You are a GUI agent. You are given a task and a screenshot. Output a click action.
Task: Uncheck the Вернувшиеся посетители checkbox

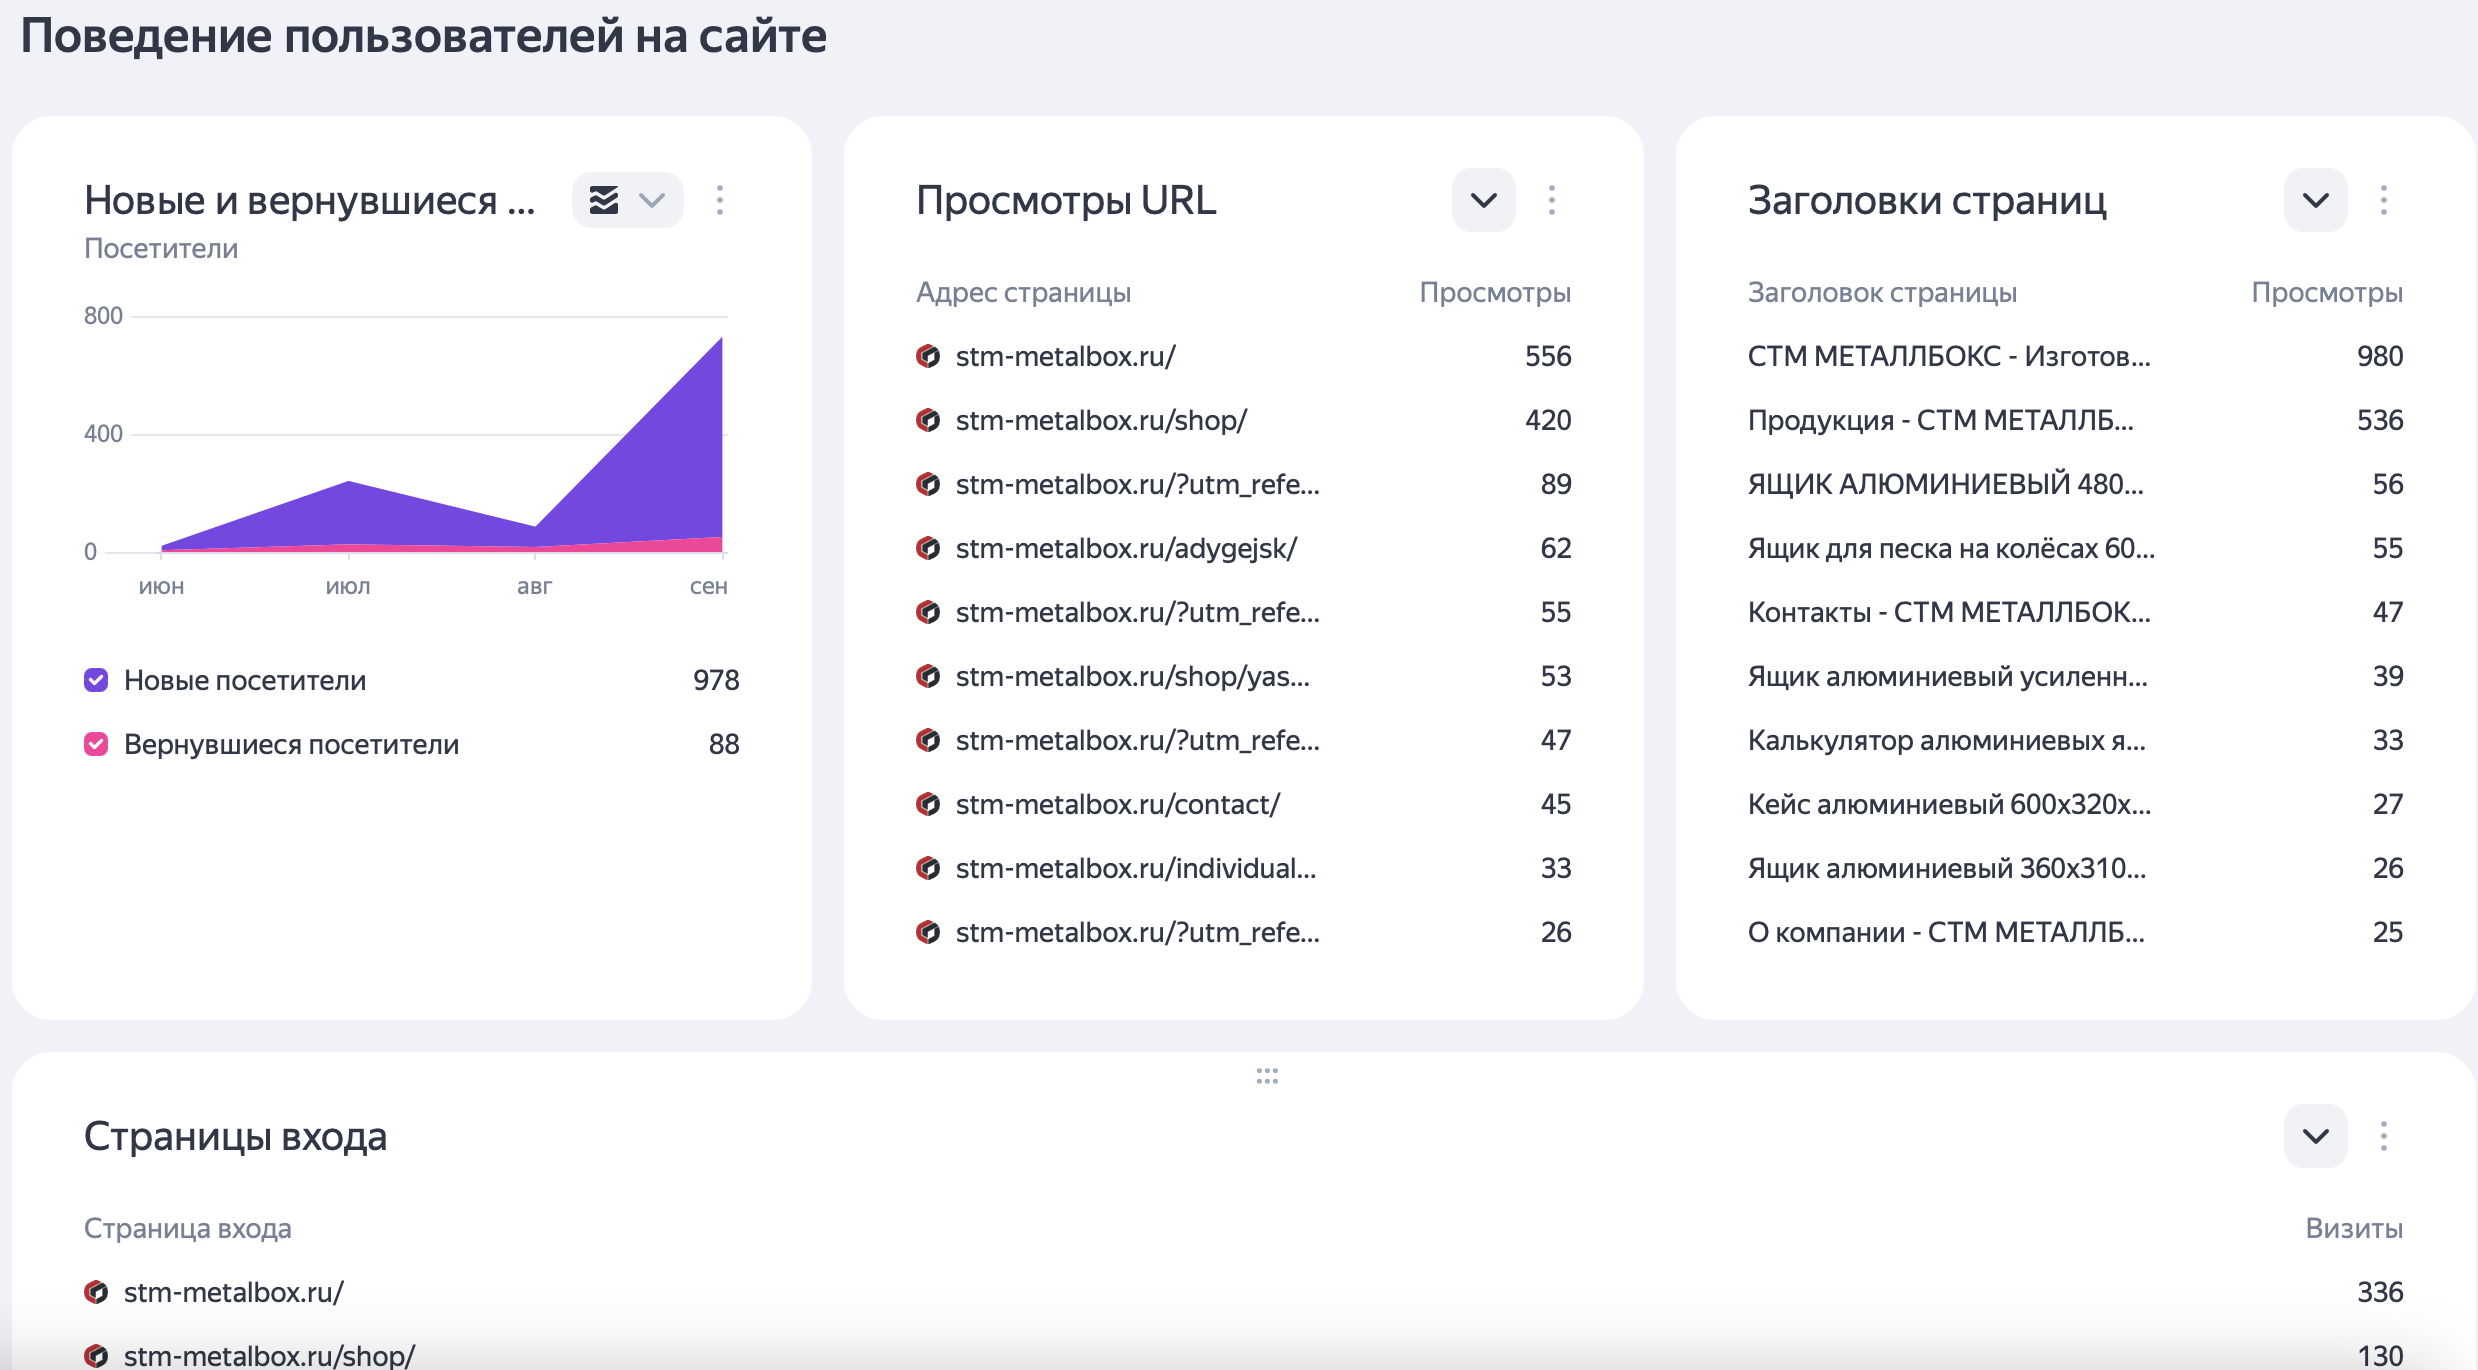point(96,744)
